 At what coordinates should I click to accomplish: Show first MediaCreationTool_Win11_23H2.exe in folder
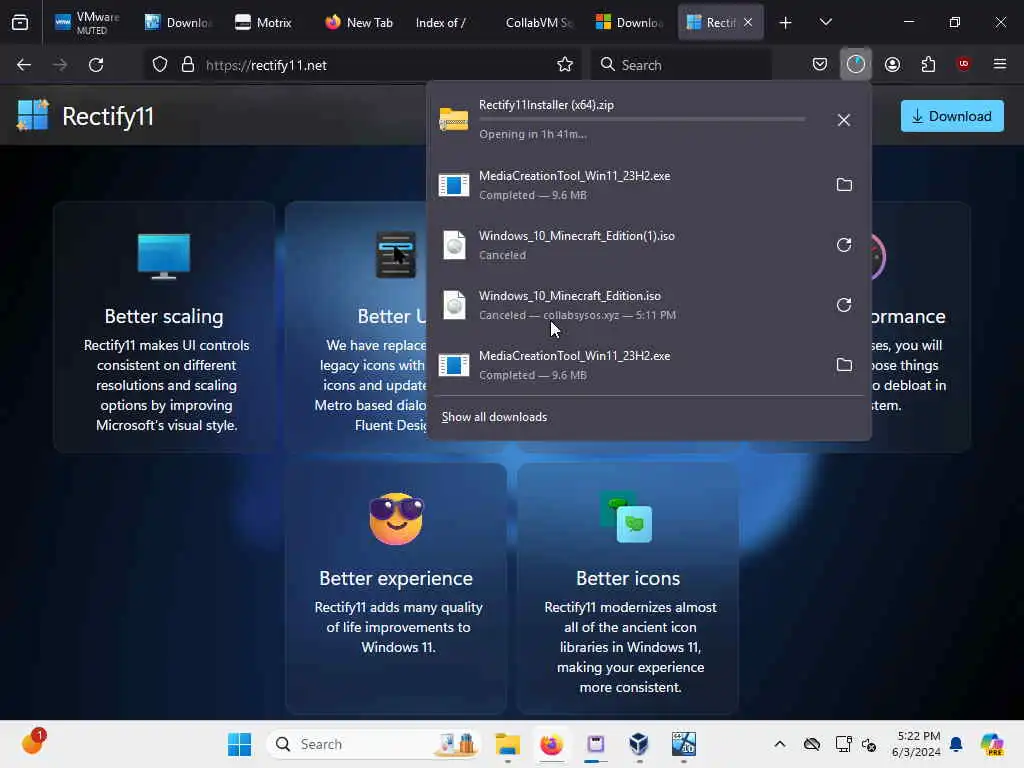coord(844,185)
